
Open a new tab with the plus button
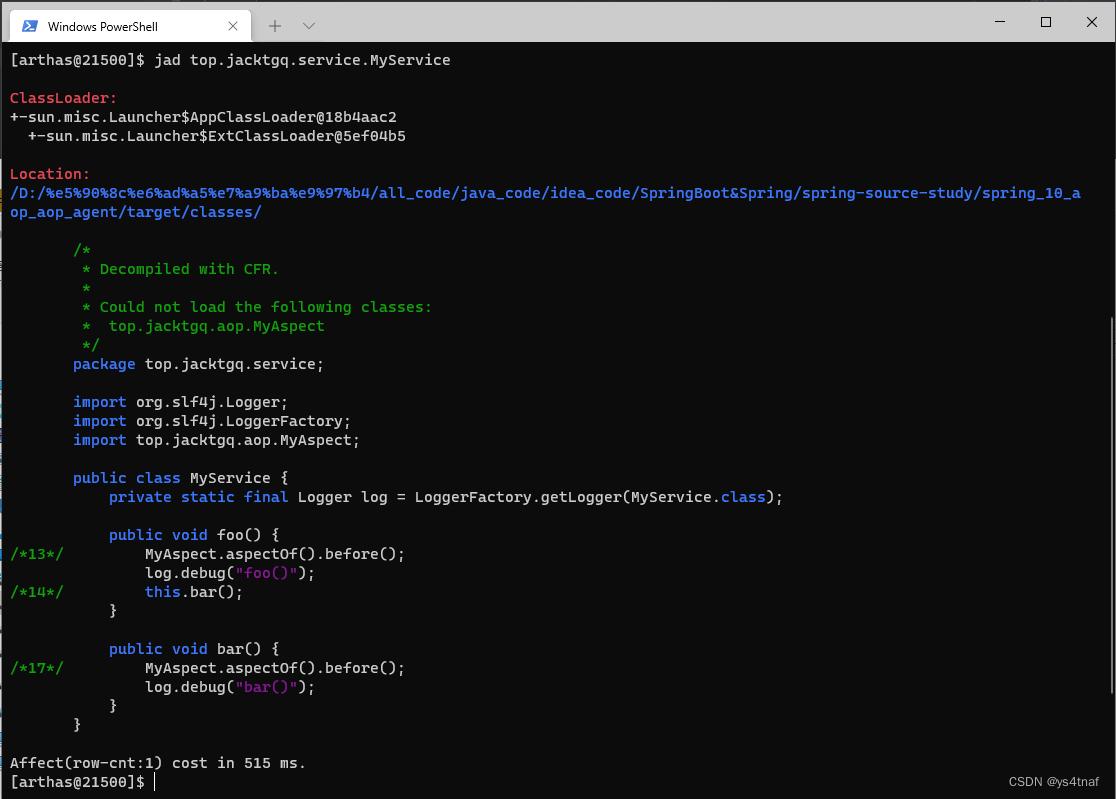[x=276, y=25]
